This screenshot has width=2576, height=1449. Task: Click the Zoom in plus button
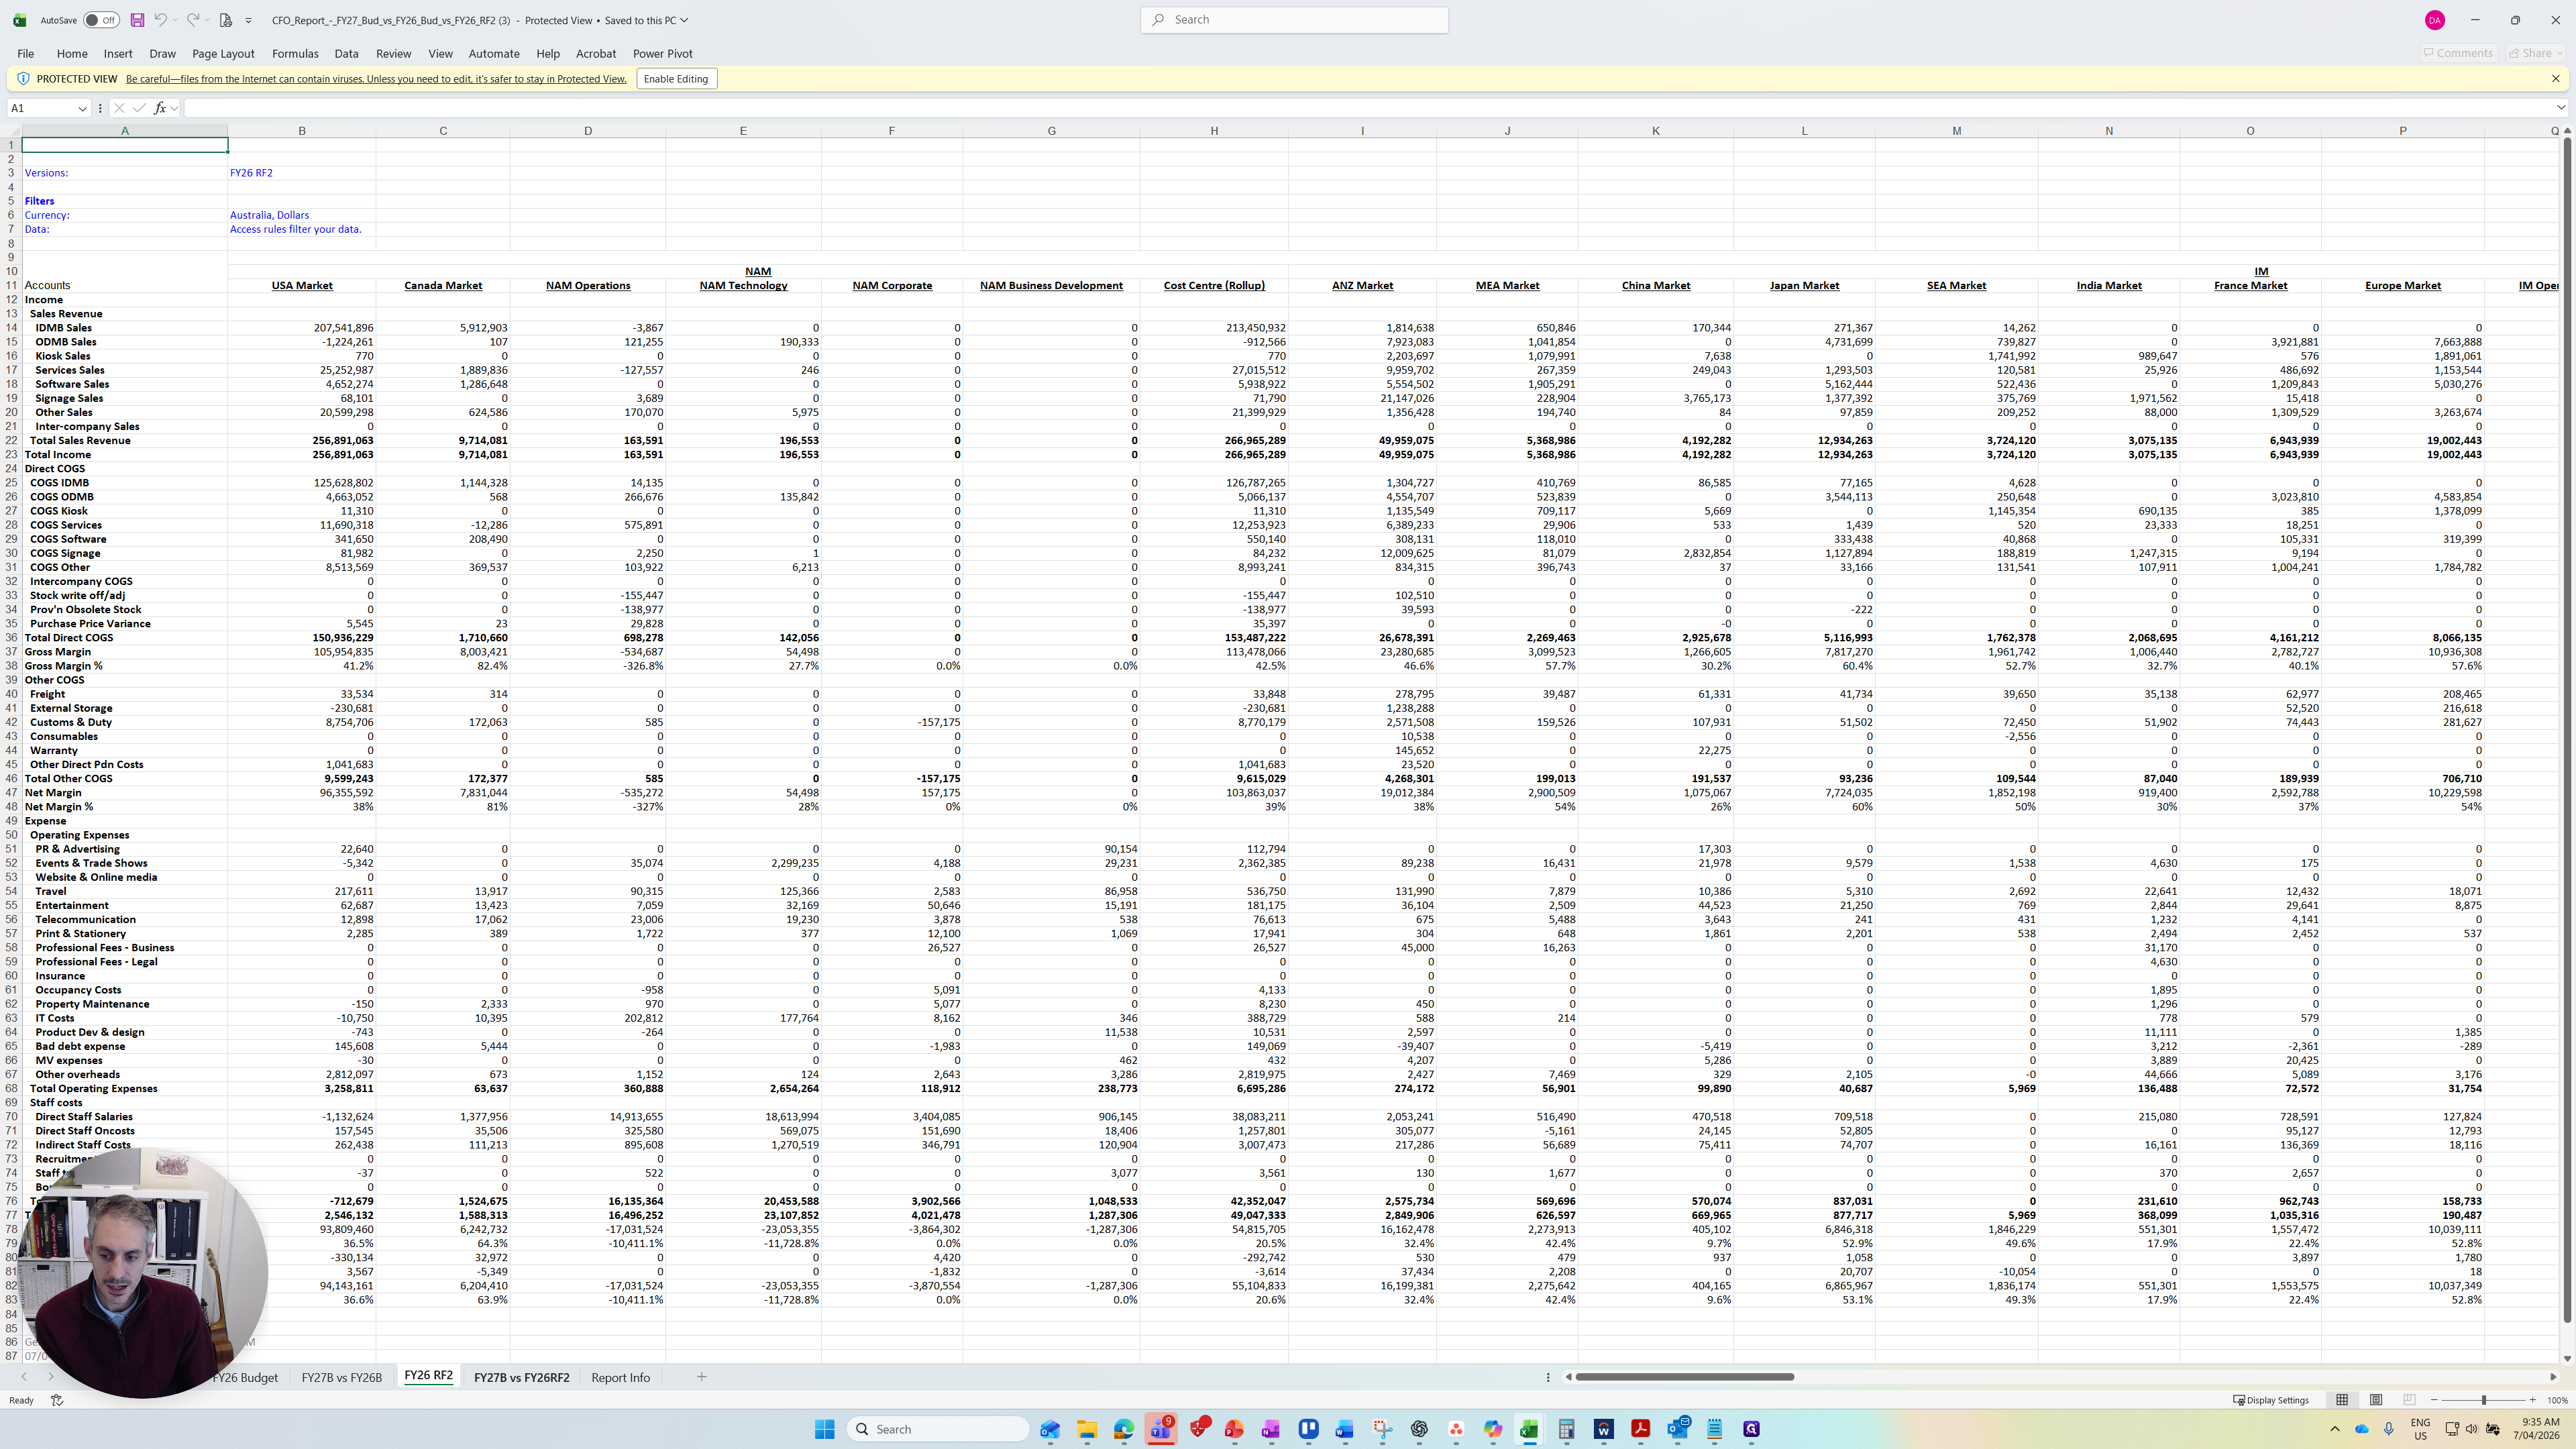[x=2533, y=1400]
